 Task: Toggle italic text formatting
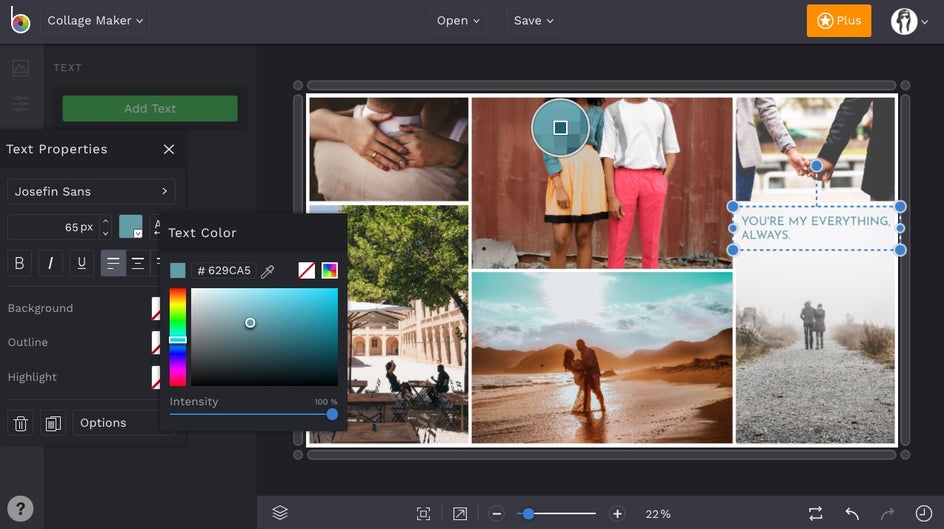pos(50,264)
